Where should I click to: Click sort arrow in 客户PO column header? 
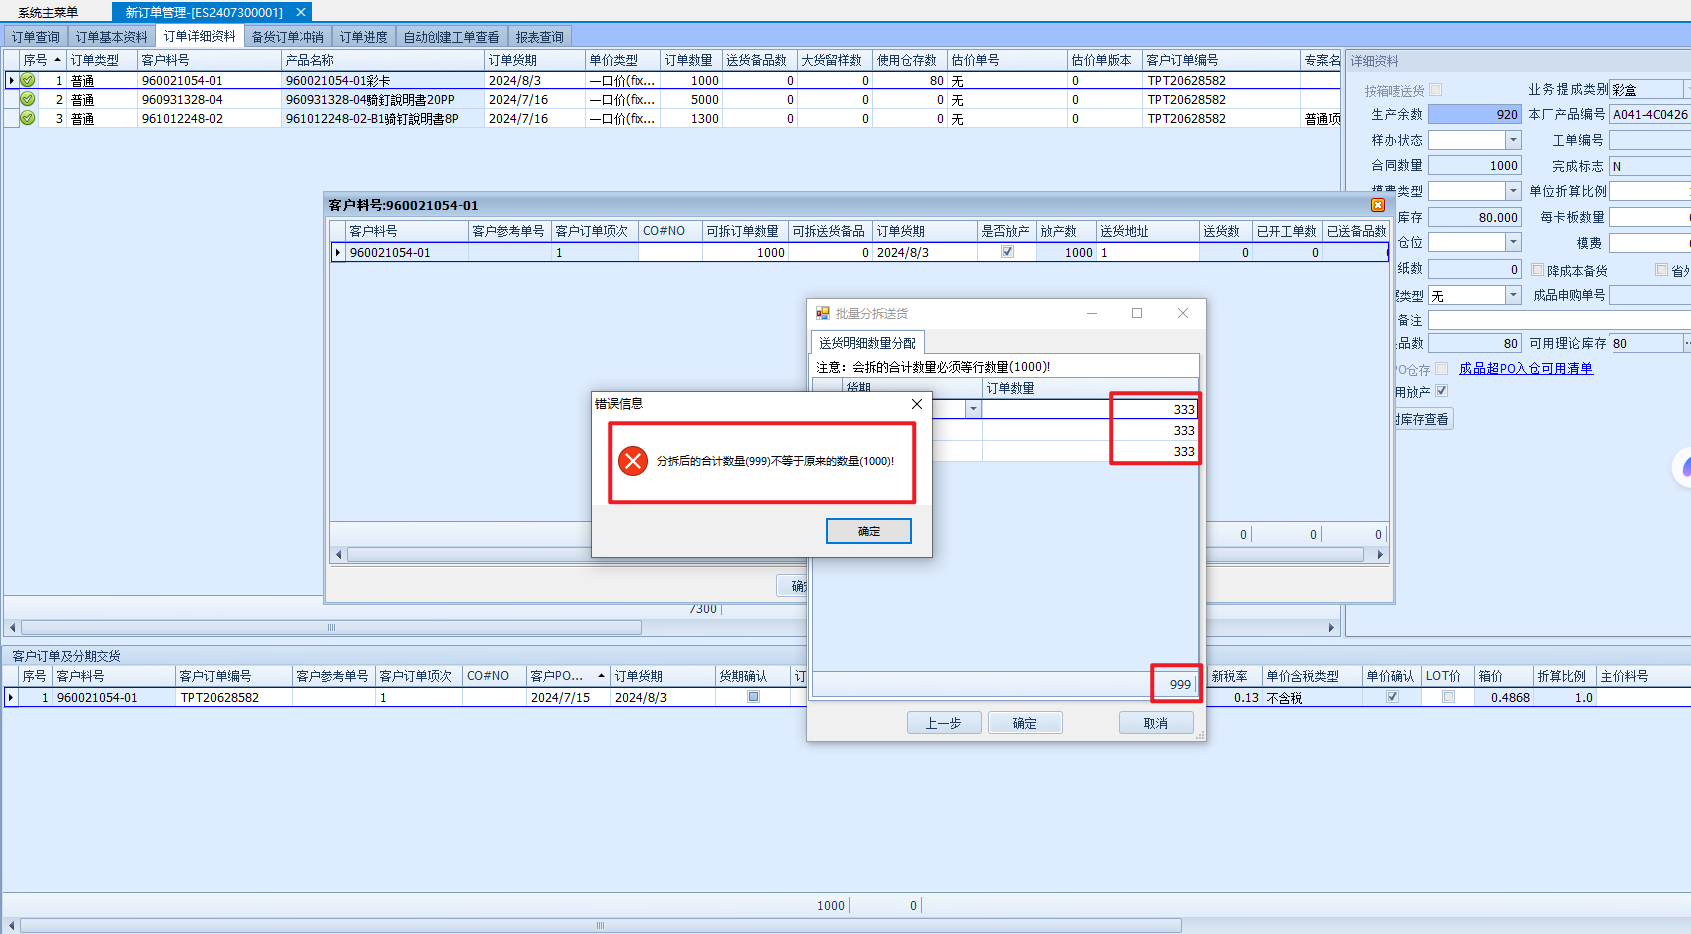click(602, 676)
